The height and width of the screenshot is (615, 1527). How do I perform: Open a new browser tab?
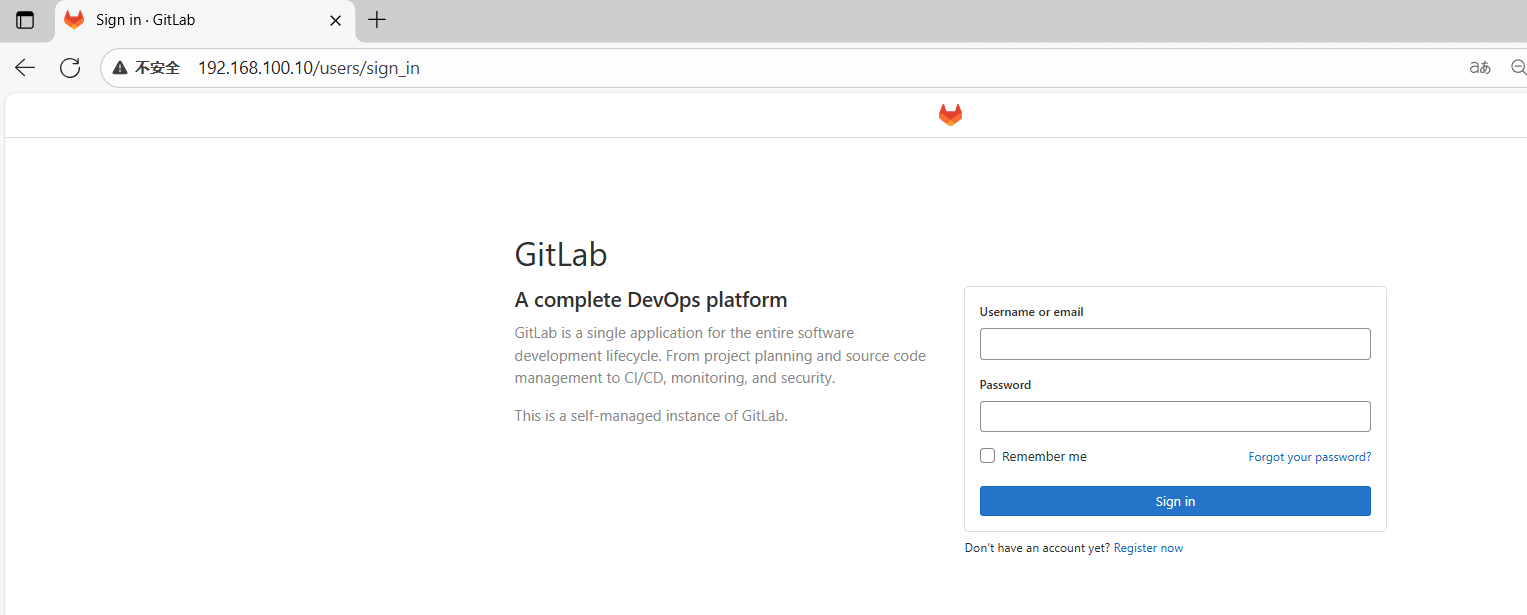point(376,20)
